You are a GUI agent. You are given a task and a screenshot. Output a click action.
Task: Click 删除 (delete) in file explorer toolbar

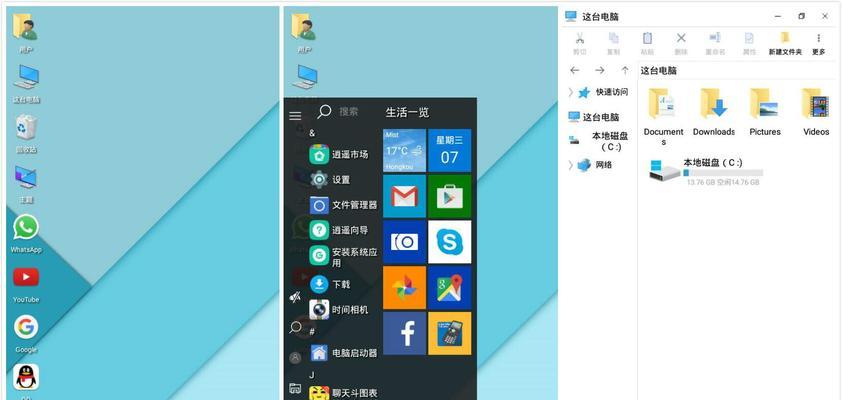point(681,44)
